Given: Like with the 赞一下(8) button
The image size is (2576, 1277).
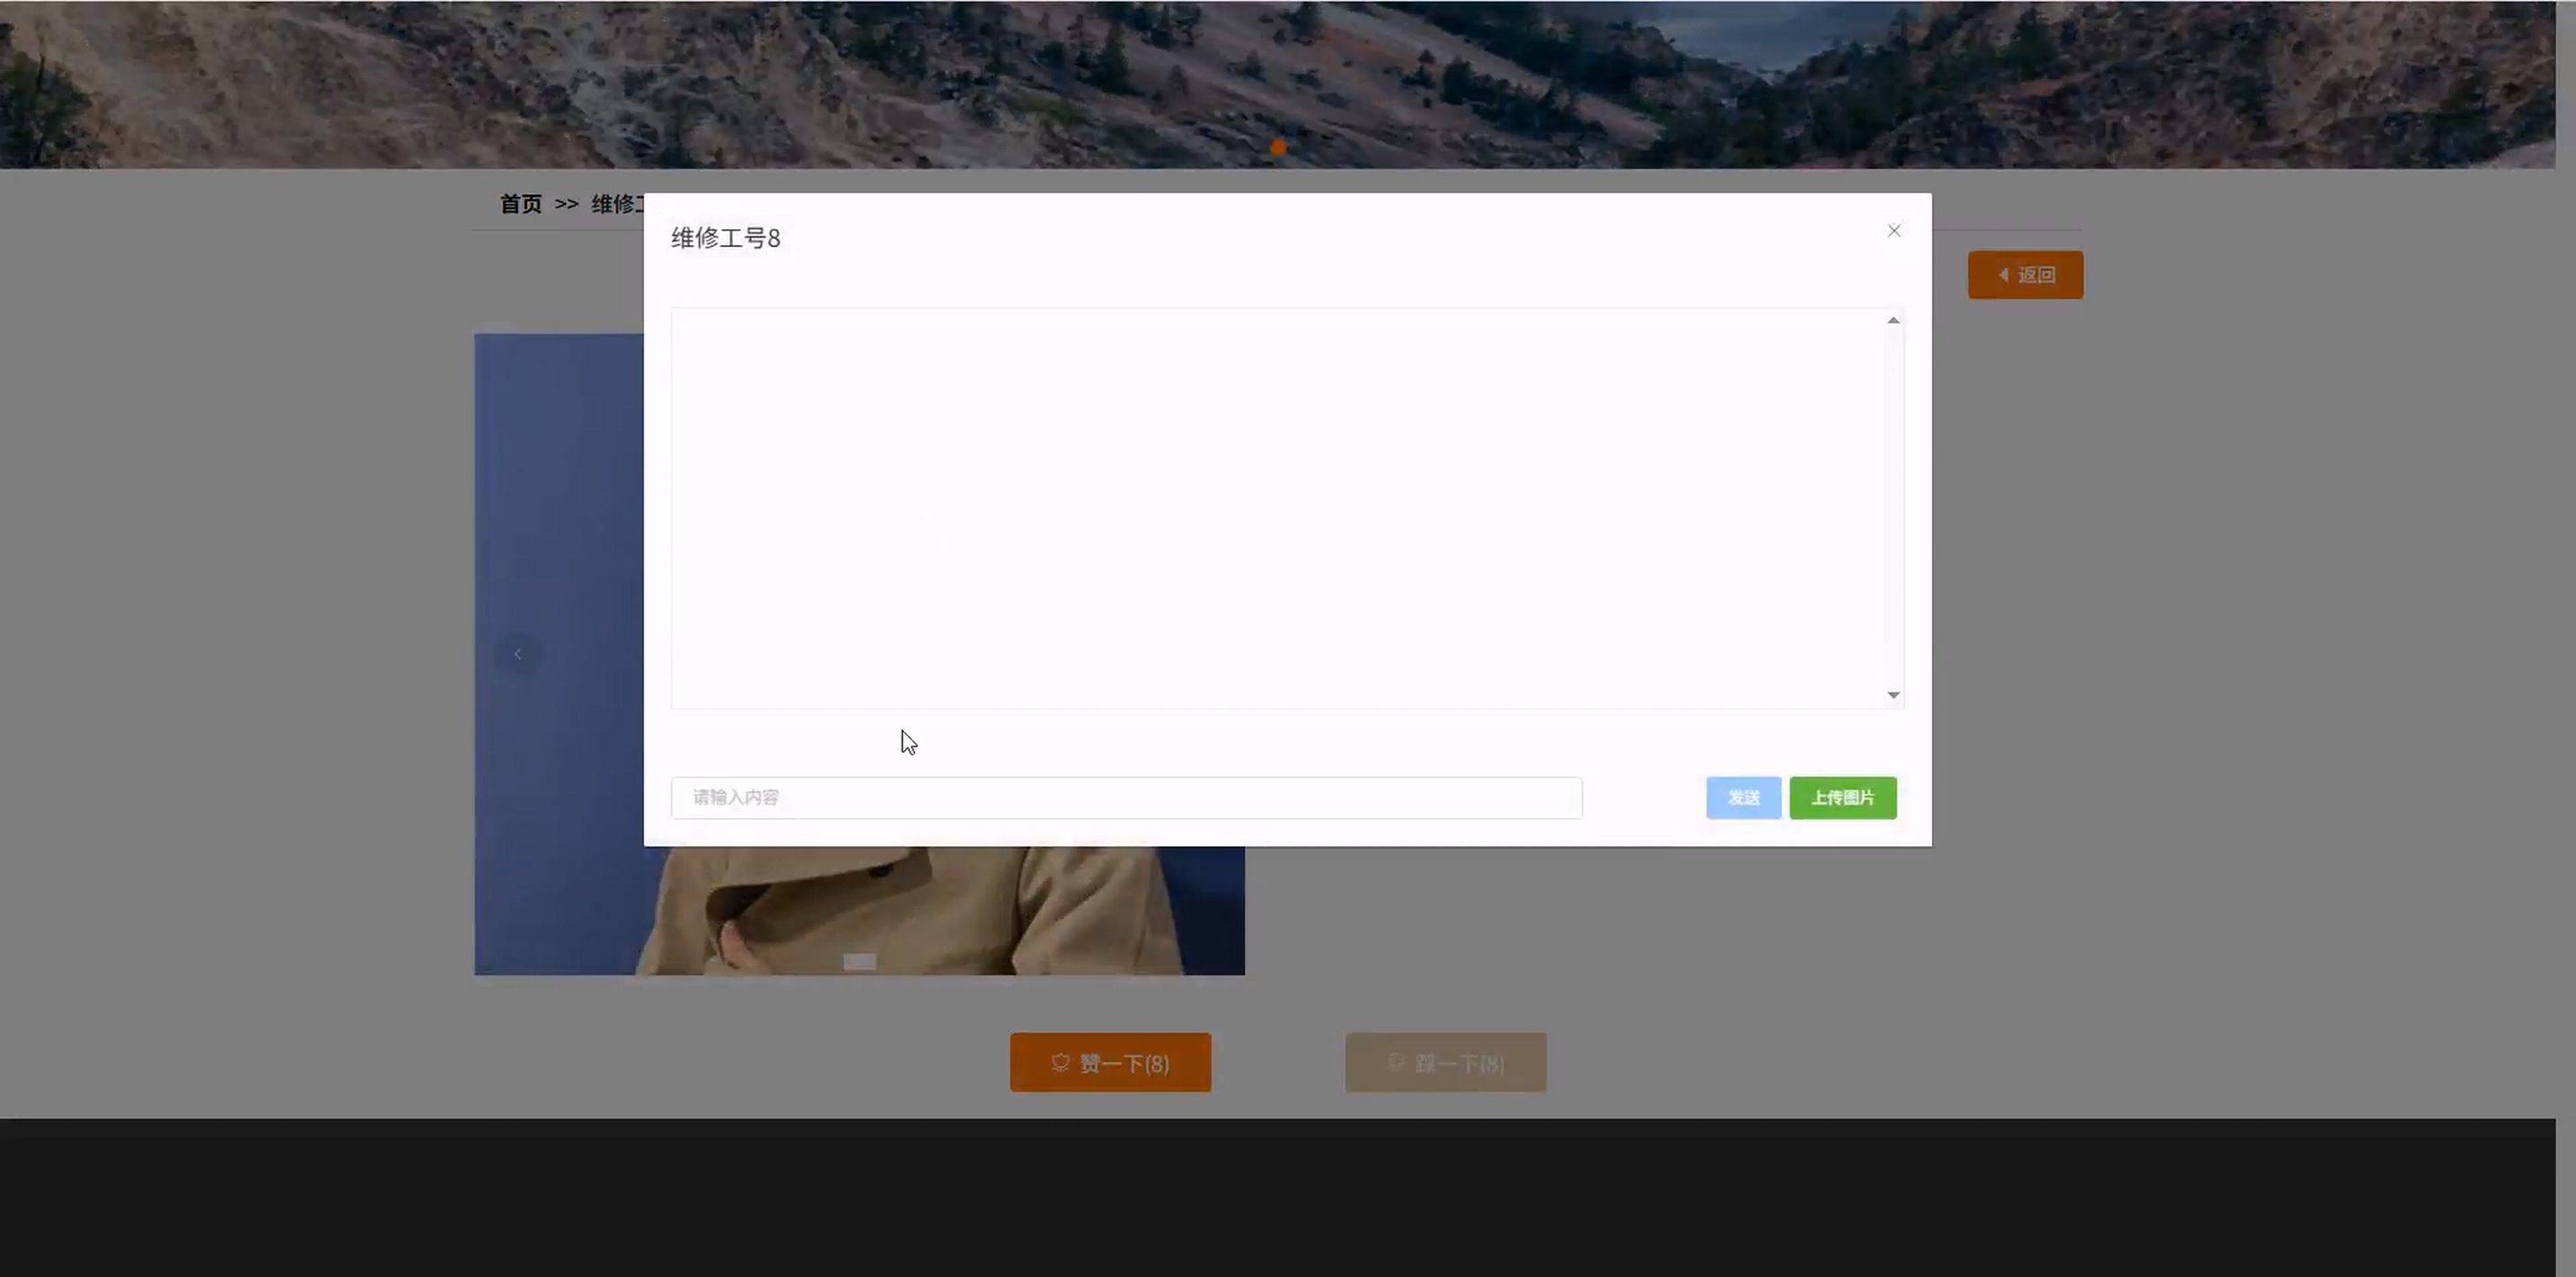Looking at the screenshot, I should coord(1110,1063).
